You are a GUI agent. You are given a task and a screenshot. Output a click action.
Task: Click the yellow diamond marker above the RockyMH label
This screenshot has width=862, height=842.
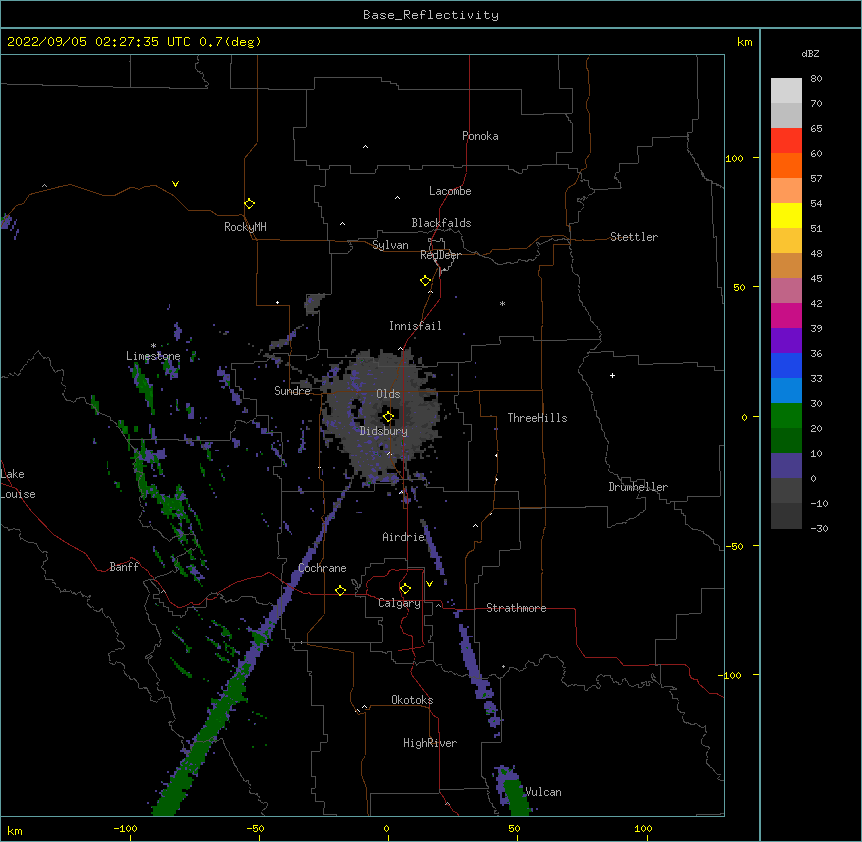click(249, 204)
